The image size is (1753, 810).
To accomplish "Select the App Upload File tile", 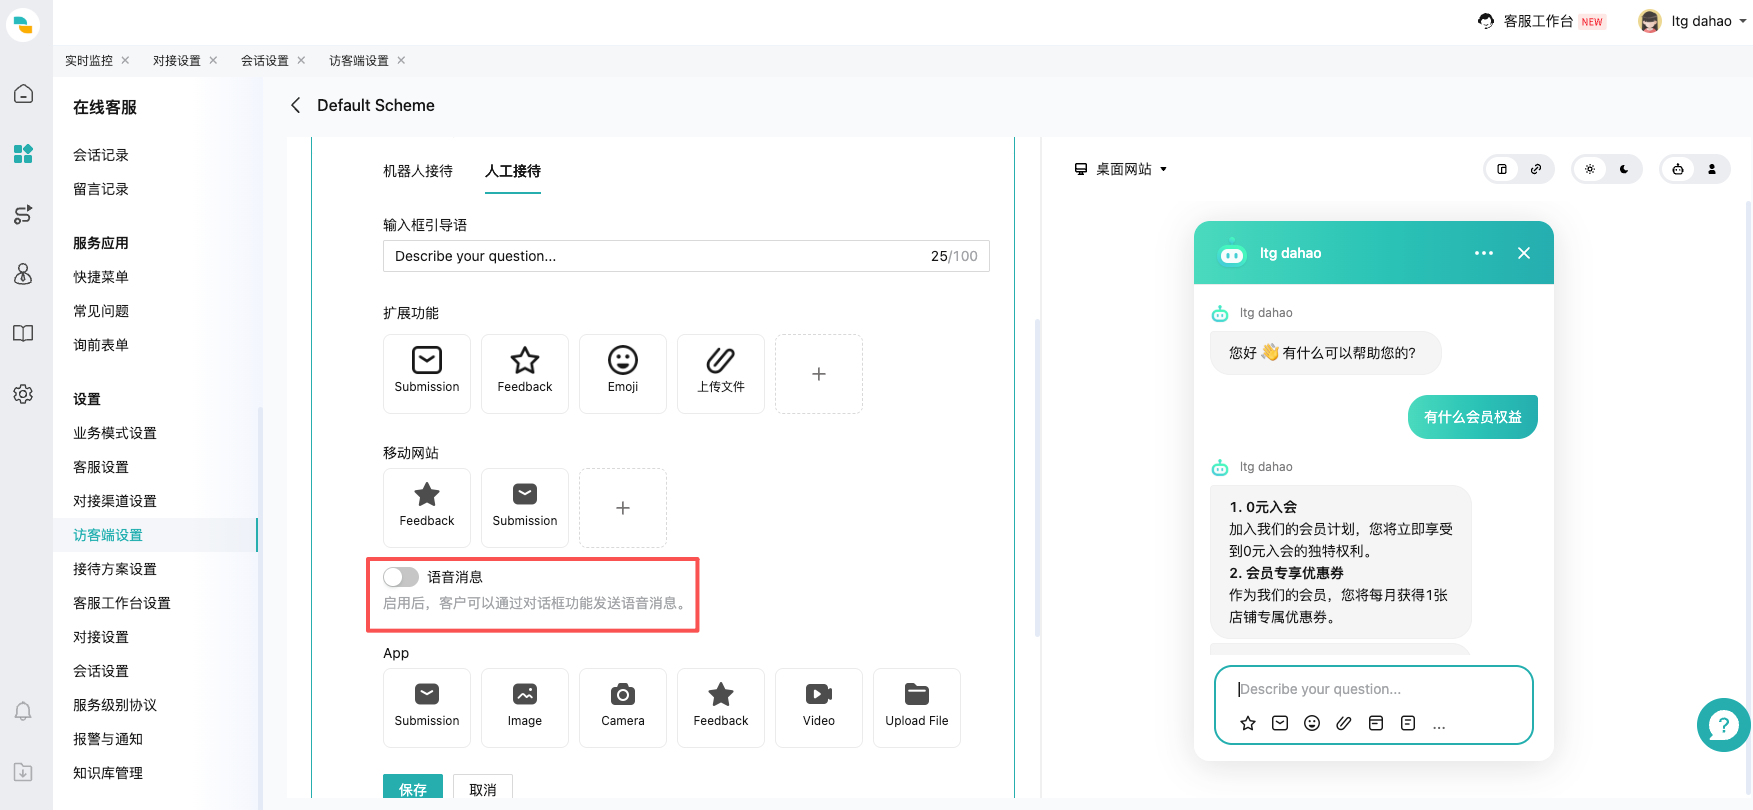I will pyautogui.click(x=917, y=707).
